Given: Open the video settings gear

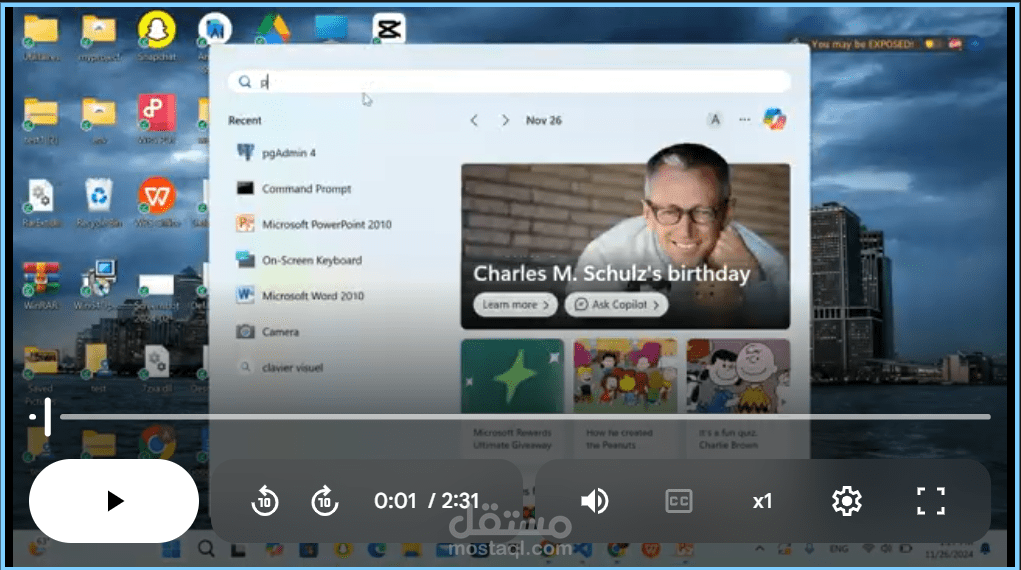Looking at the screenshot, I should pyautogui.click(x=846, y=501).
